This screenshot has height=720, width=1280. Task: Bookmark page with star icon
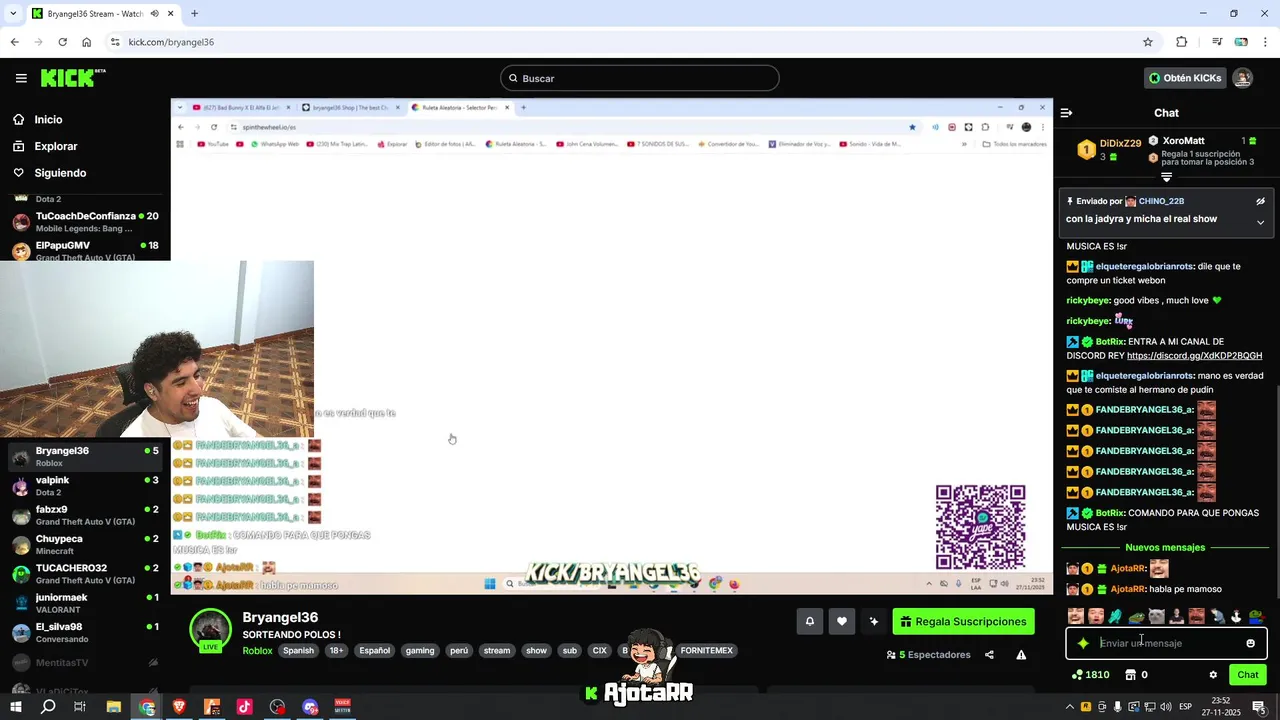[x=1148, y=42]
